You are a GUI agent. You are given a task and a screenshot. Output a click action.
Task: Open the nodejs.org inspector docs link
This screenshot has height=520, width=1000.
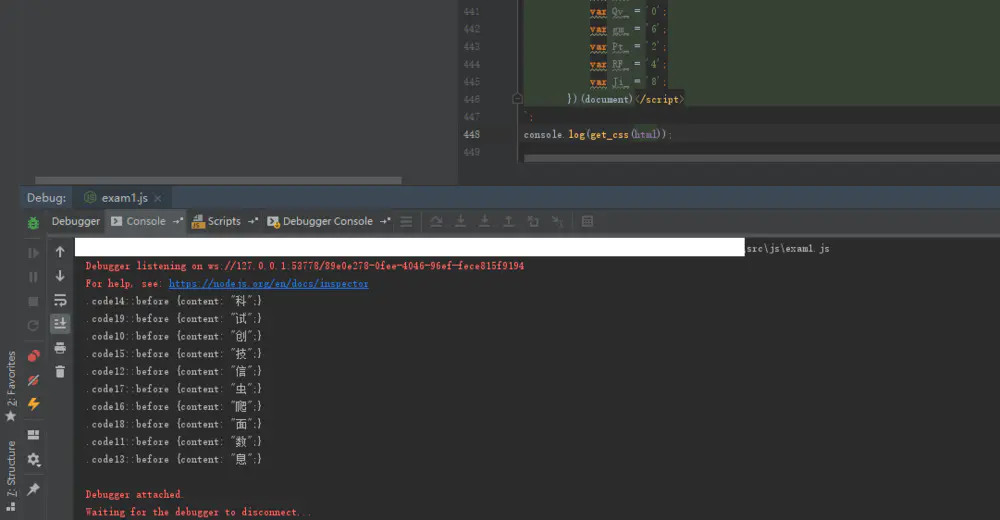click(268, 283)
